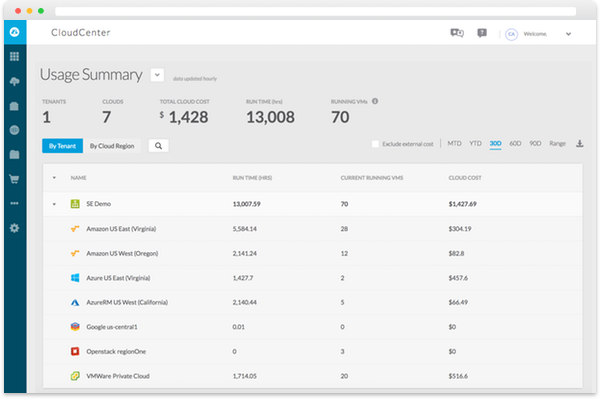600x400 pixels.
Task: Switch to the By Tenant tab
Action: (62, 146)
